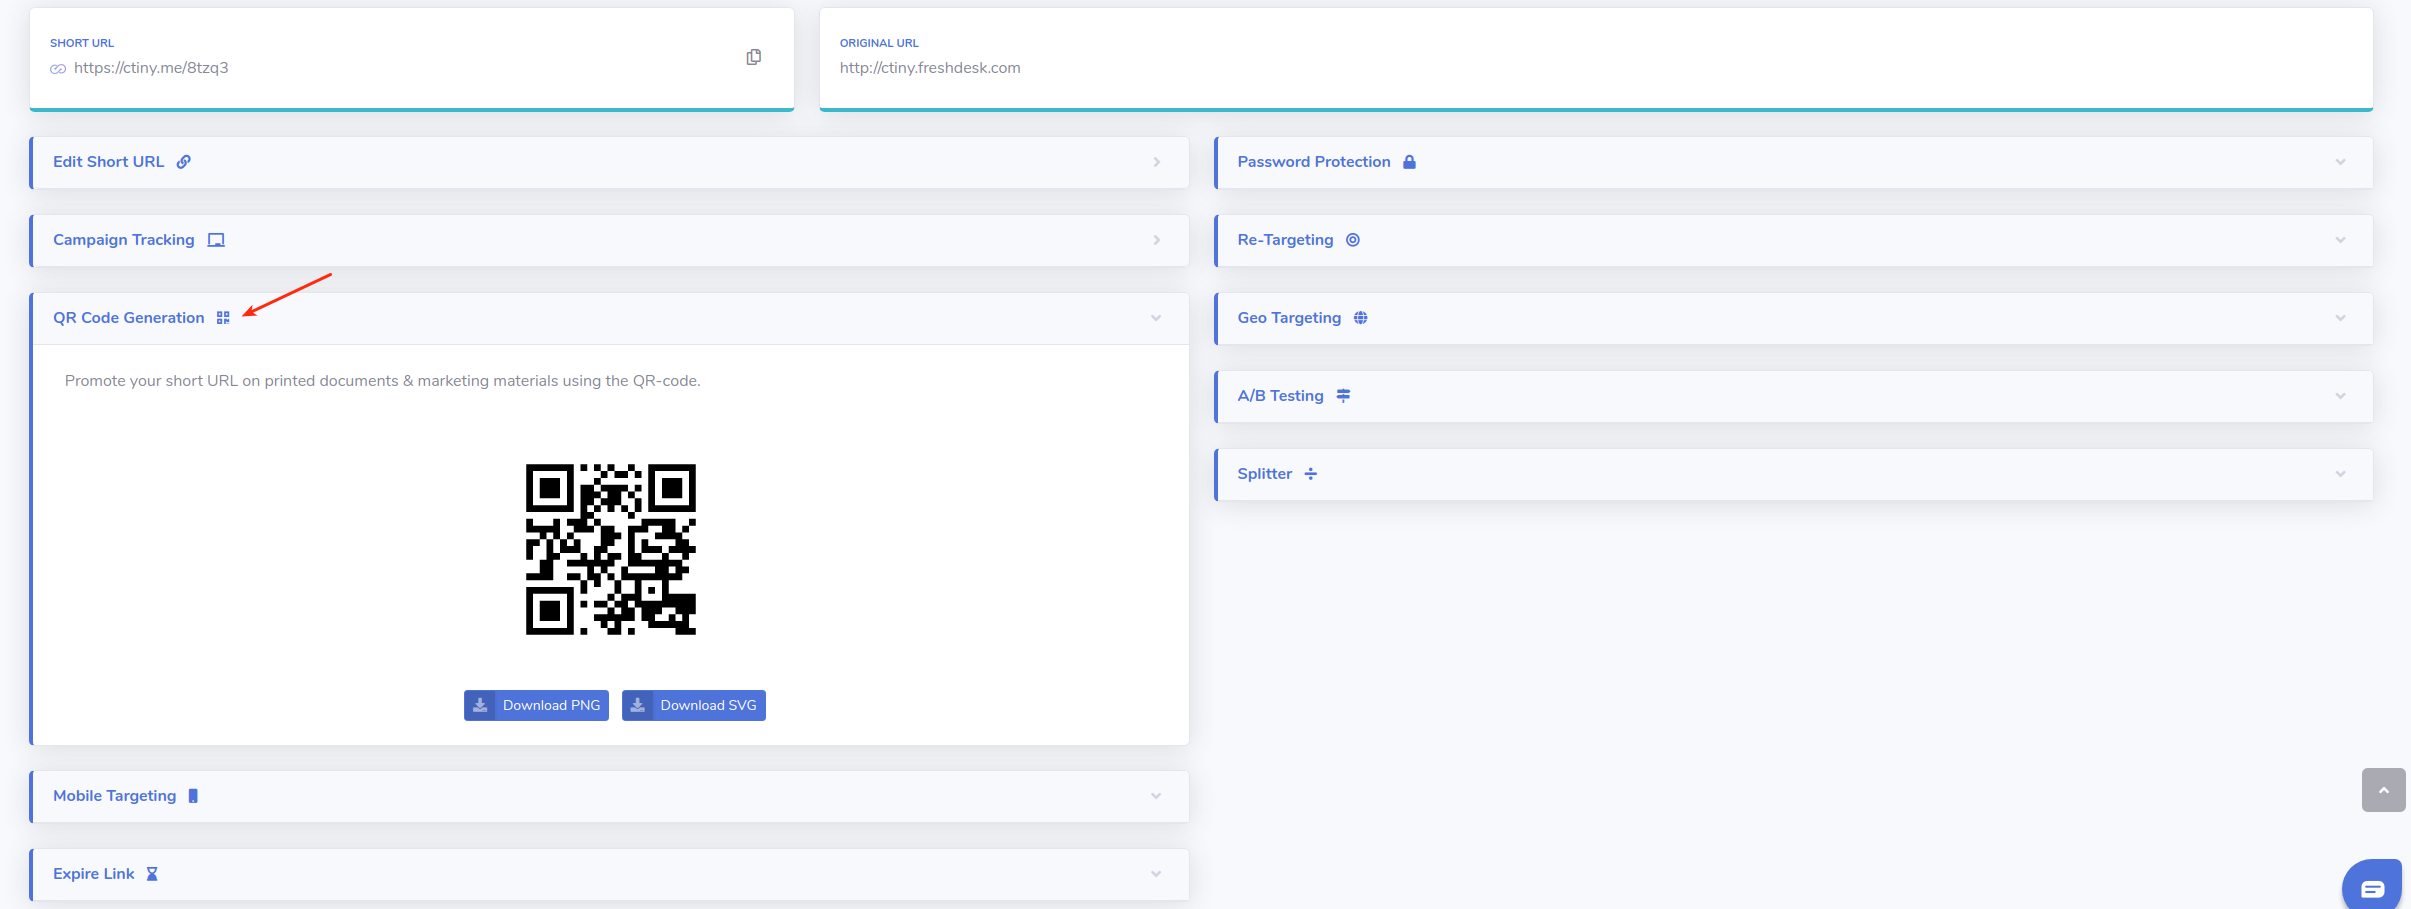Click the divide icon beside Splitter

tap(1311, 474)
